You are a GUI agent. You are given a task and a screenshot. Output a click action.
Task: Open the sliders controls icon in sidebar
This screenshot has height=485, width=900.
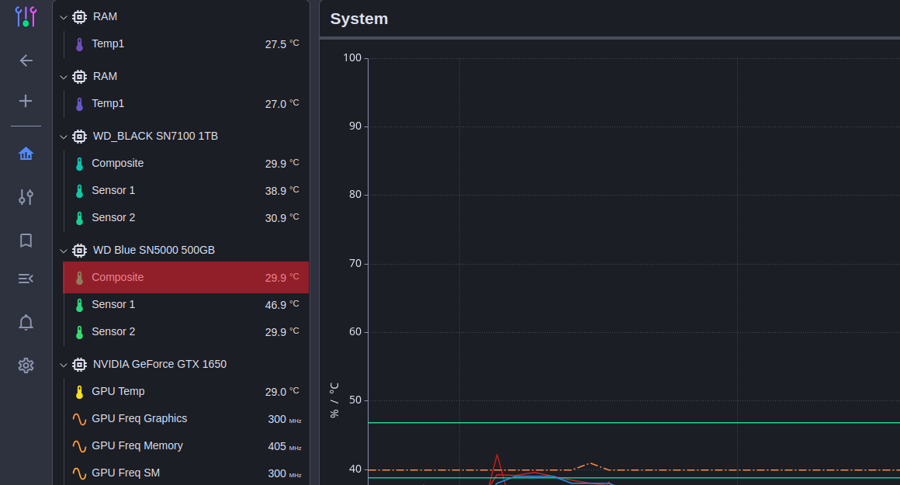pyautogui.click(x=26, y=197)
